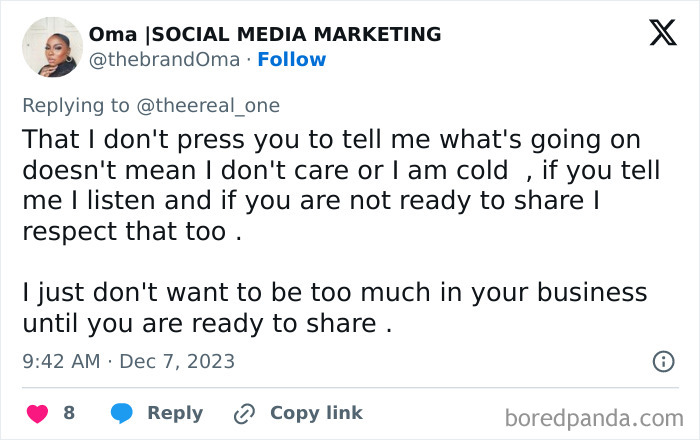Click the blue reply speech bubble icon
Image resolution: width=700 pixels, height=440 pixels.
tap(122, 413)
